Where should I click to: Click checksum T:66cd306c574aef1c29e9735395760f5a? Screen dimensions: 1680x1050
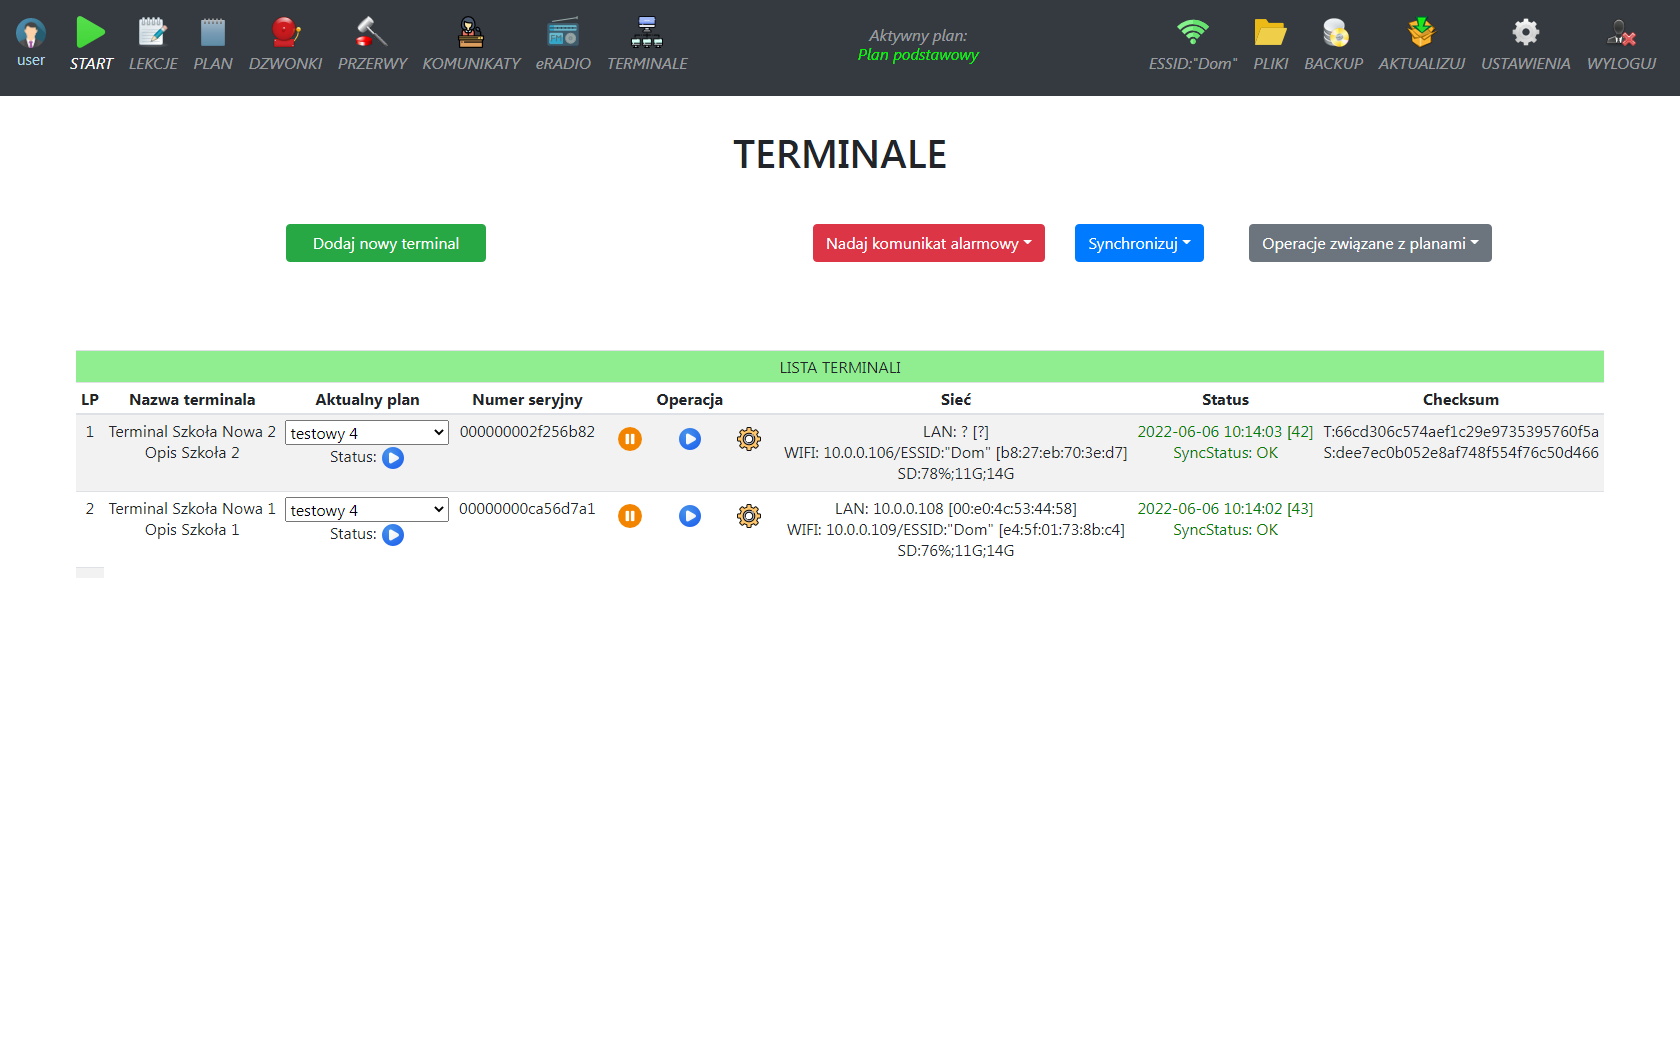1461,431
